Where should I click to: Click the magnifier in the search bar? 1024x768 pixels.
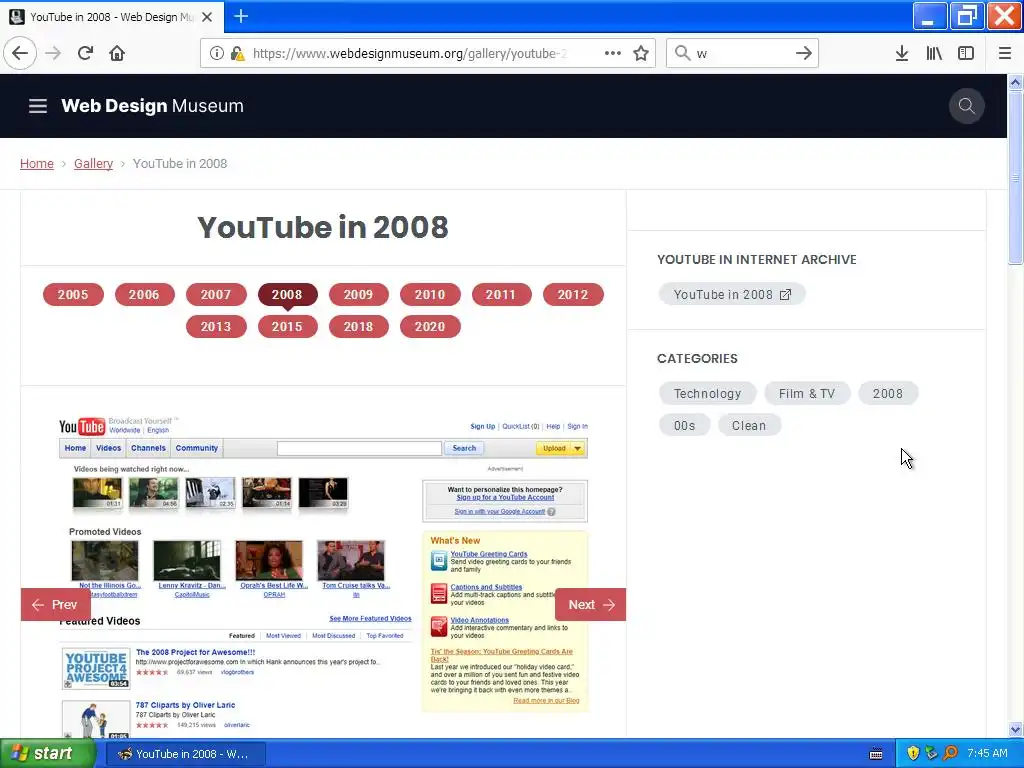point(682,53)
